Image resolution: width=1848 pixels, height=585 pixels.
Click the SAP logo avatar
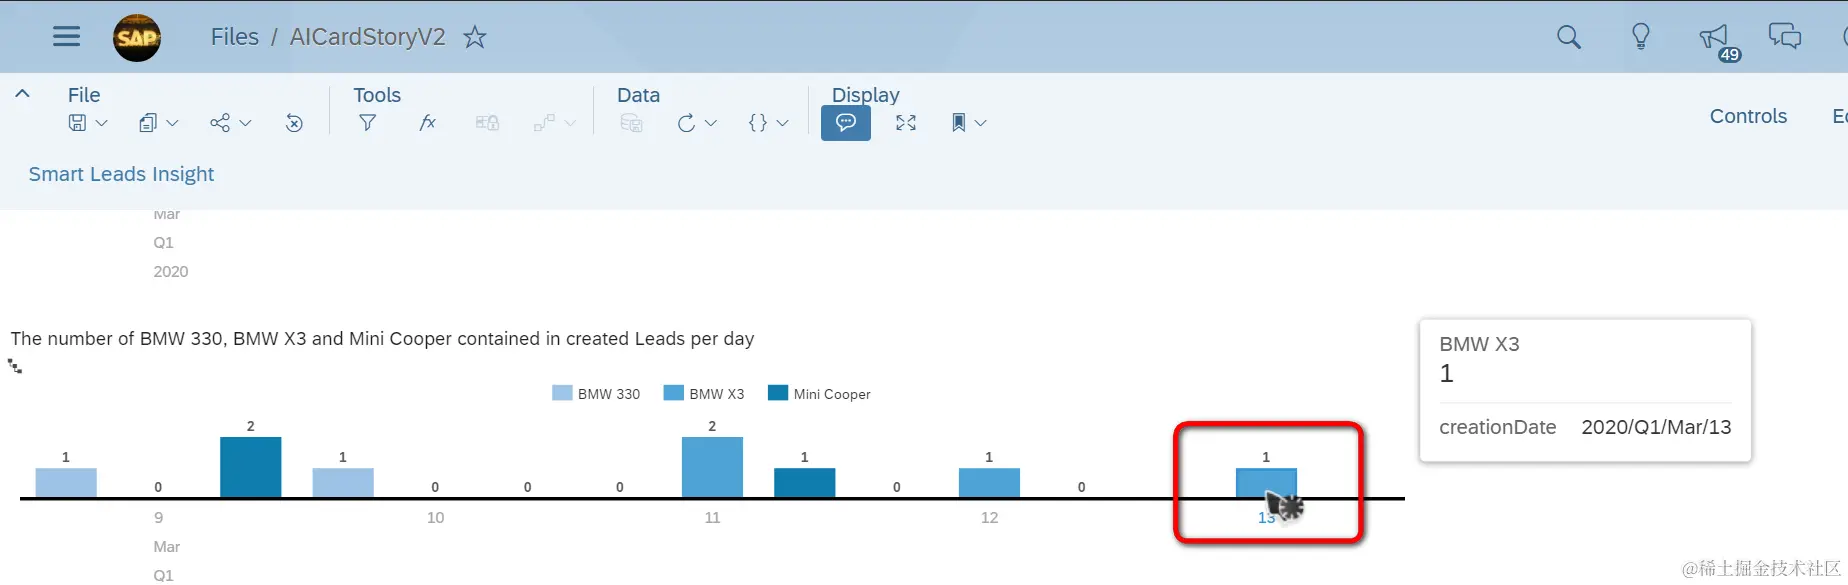[137, 38]
